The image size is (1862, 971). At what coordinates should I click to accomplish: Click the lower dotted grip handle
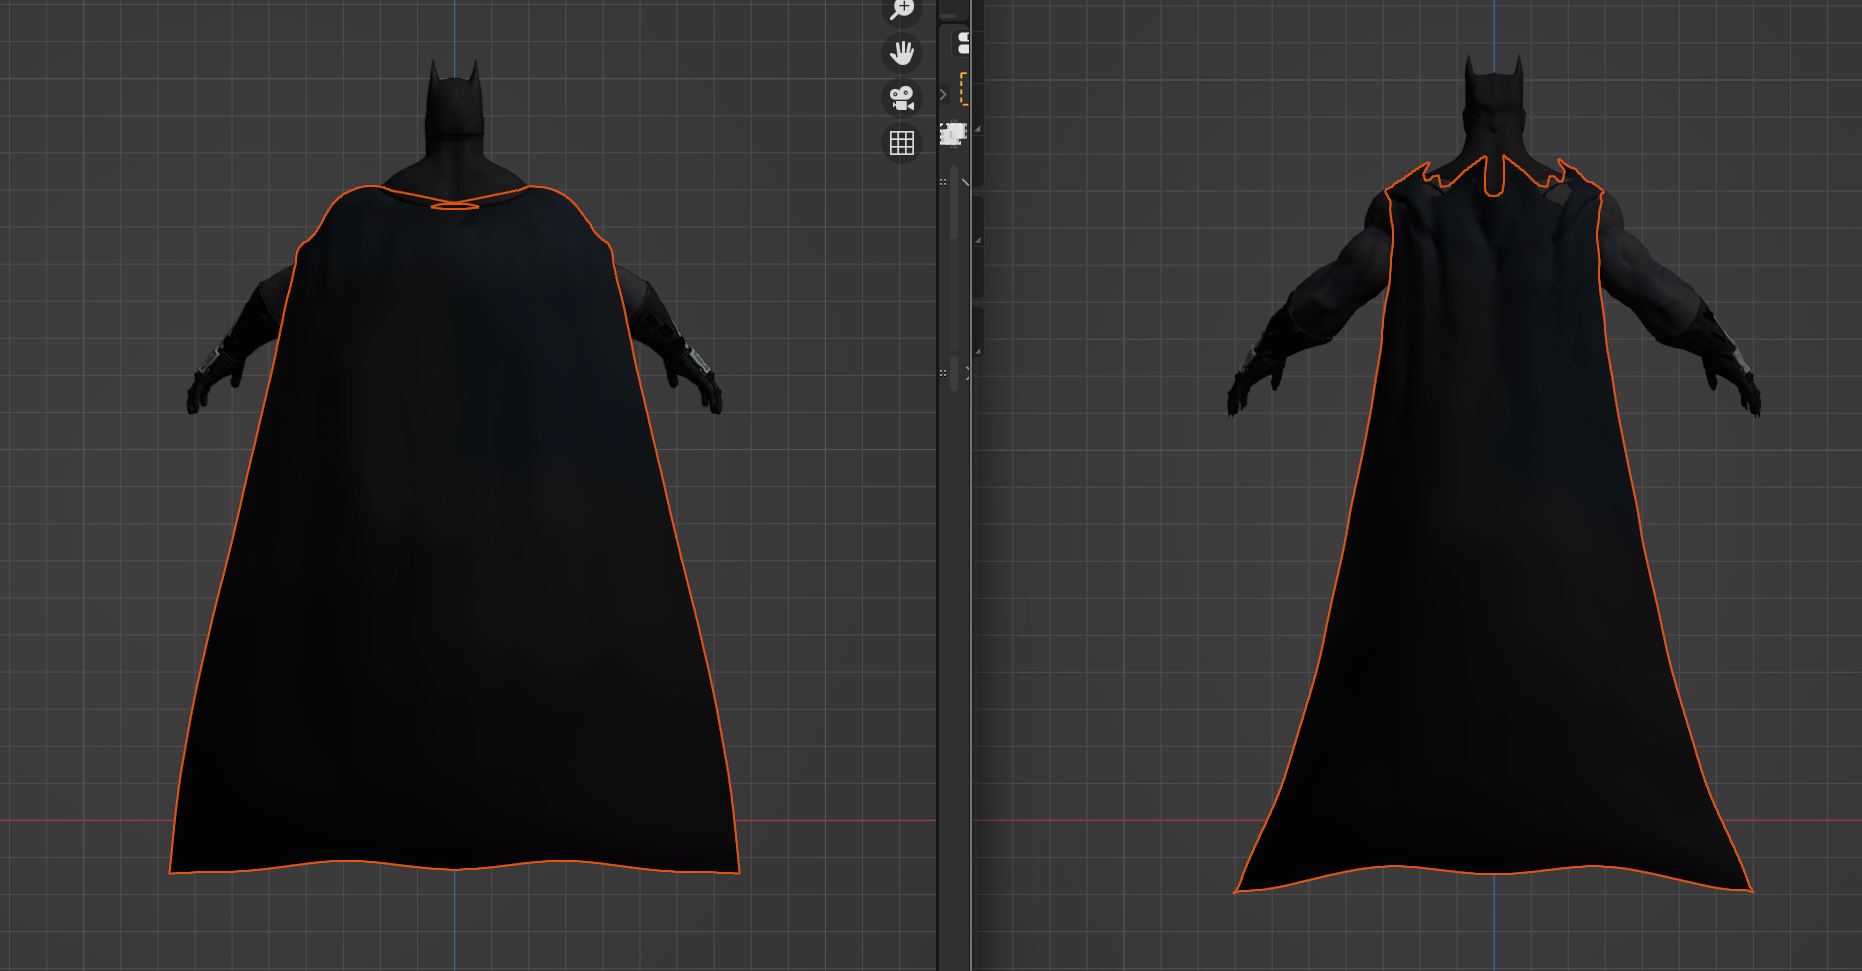[x=943, y=373]
